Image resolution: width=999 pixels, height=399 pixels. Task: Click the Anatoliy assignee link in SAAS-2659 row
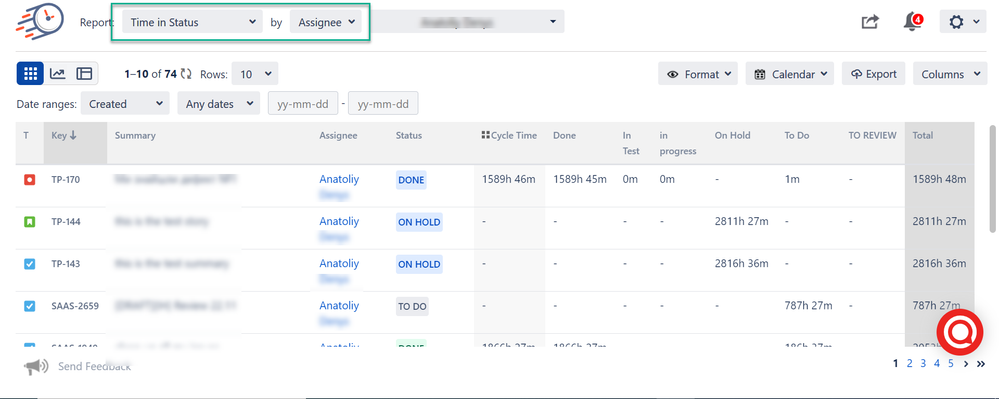(339, 305)
